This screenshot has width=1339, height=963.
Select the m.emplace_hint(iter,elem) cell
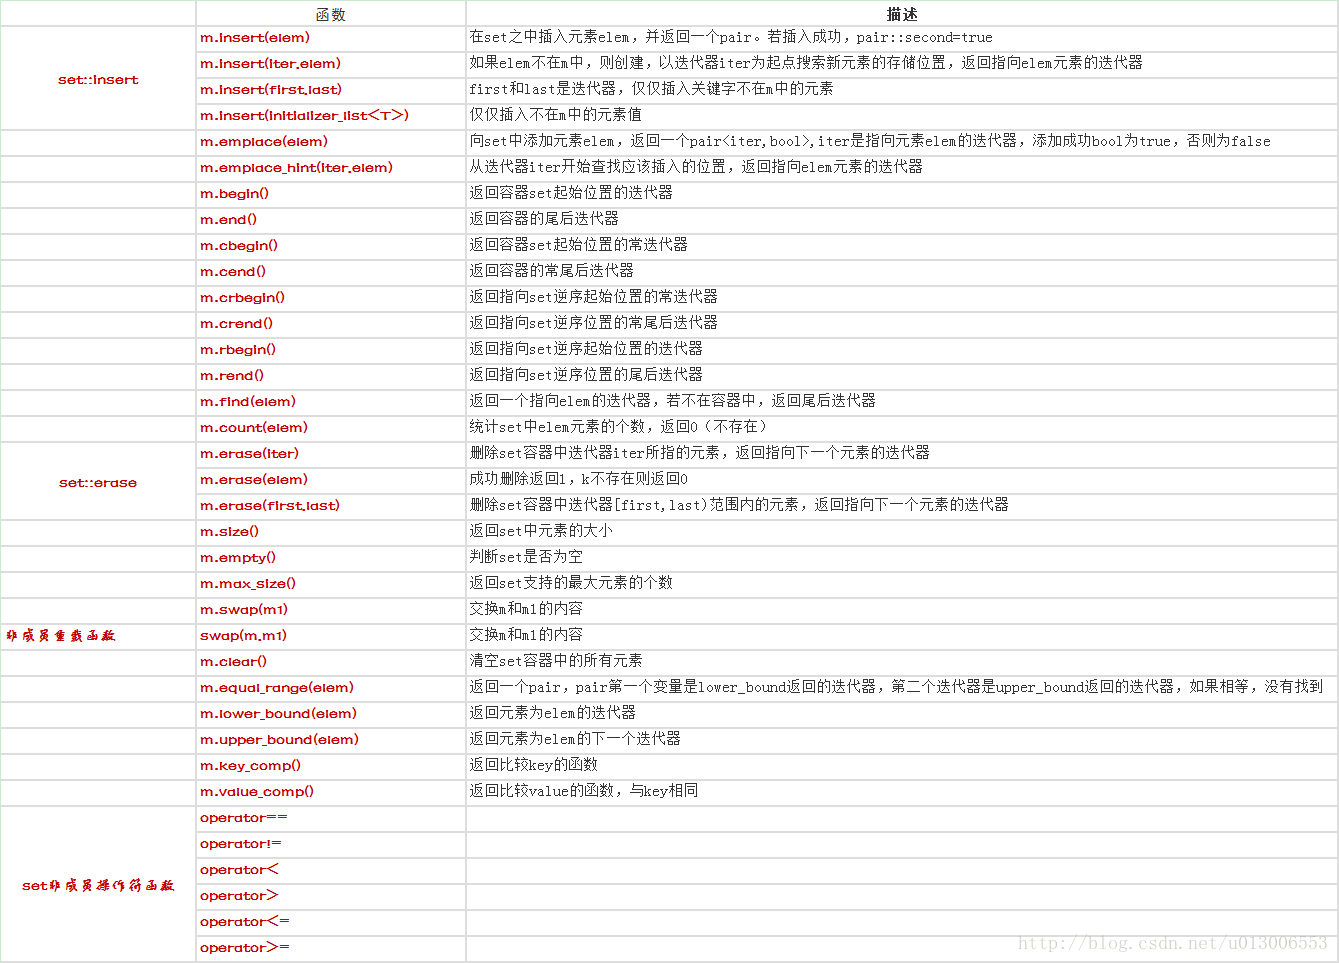click(331, 168)
